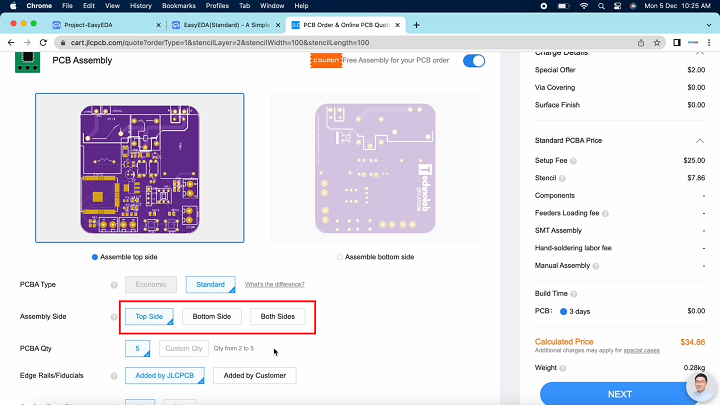Click the top side PCB preview image
This screenshot has width=720, height=405.
[x=140, y=168]
